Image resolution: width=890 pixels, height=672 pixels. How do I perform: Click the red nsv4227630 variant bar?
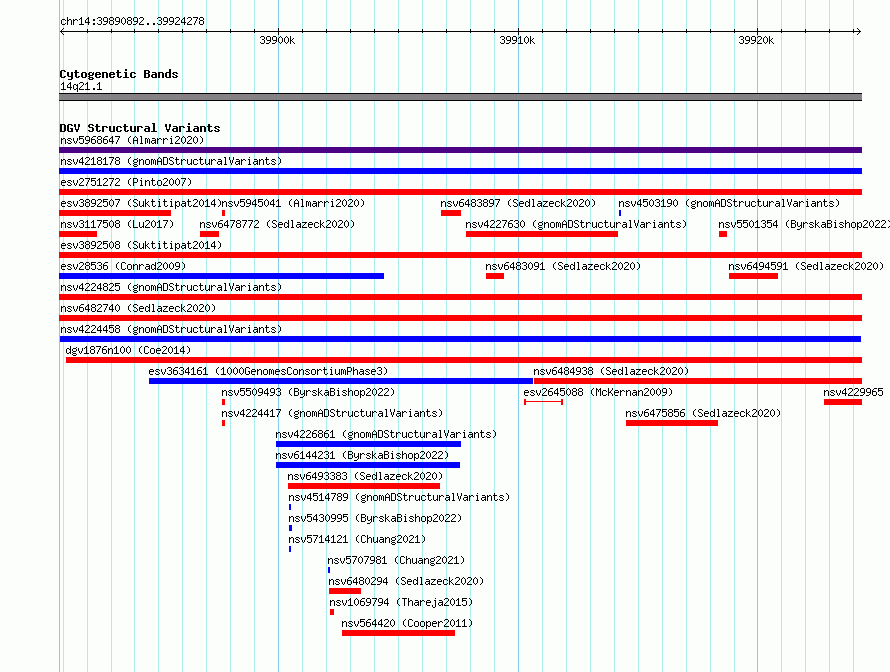tap(542, 234)
